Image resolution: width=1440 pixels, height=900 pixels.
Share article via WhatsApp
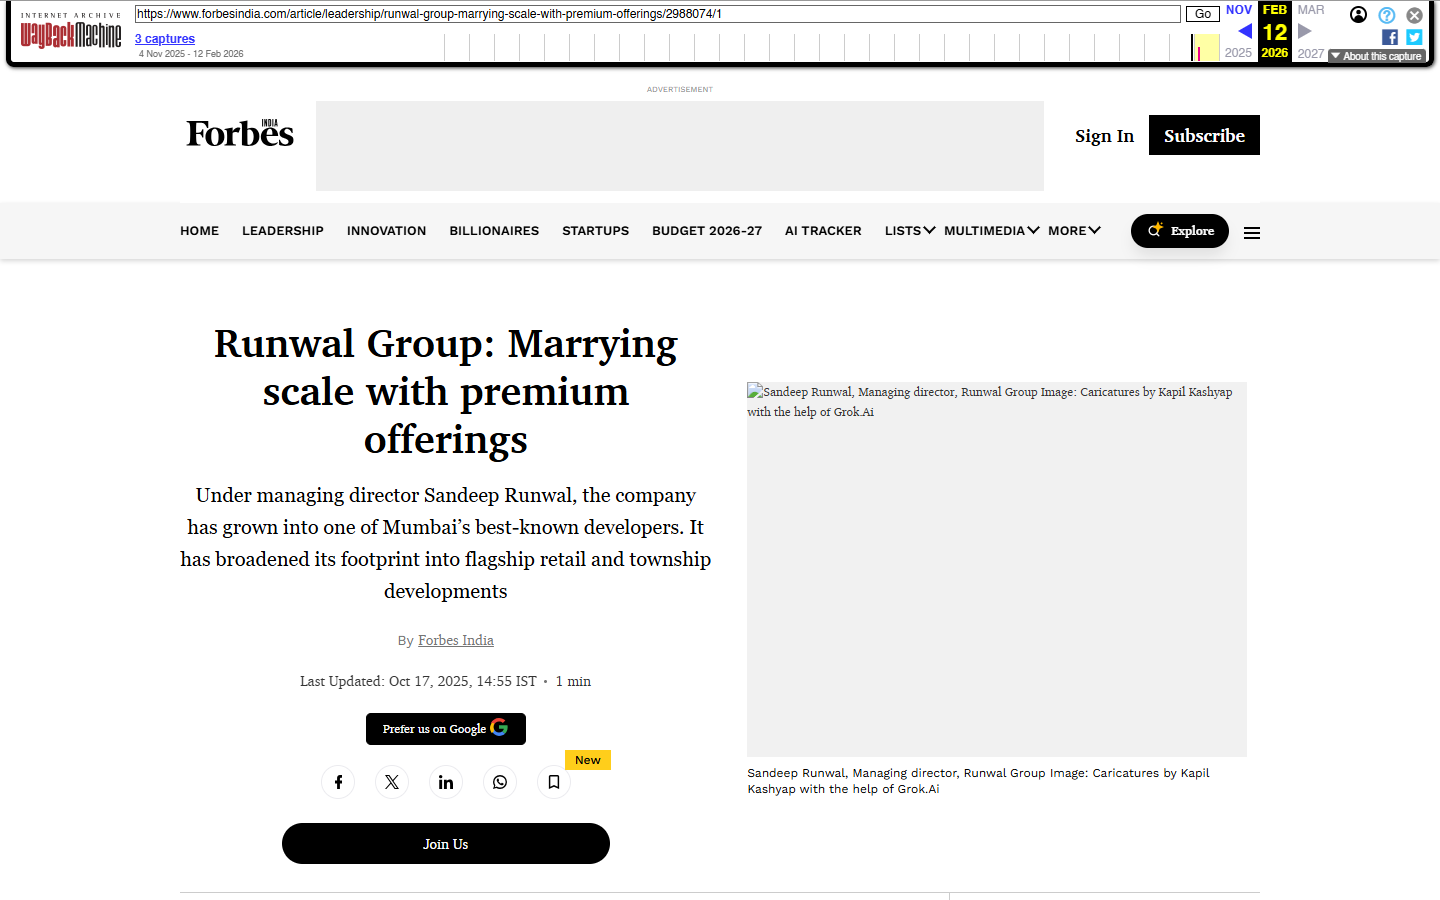tap(500, 782)
